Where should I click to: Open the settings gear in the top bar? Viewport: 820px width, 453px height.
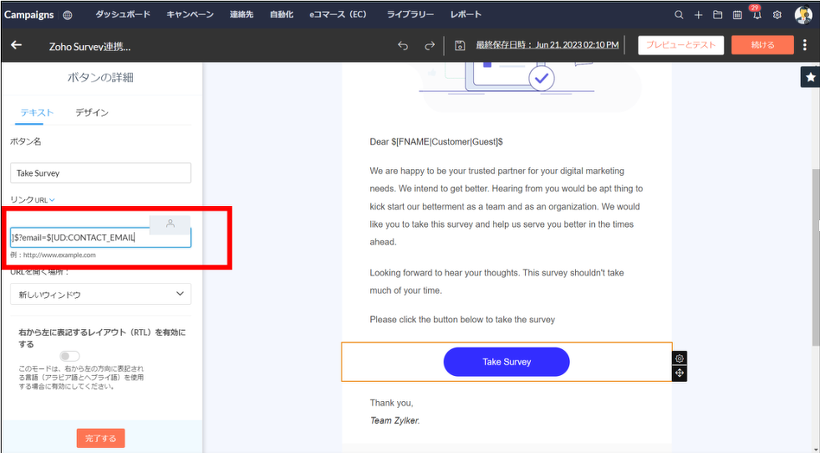click(x=777, y=15)
